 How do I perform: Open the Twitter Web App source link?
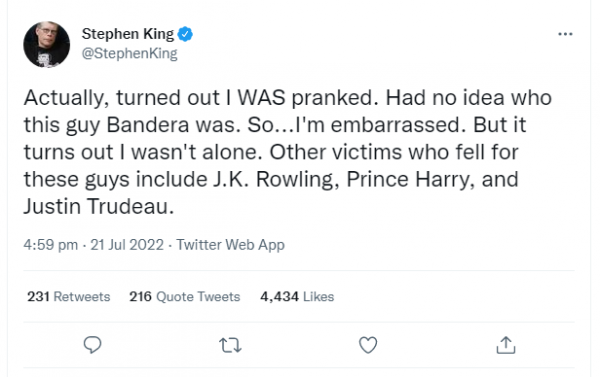[230, 245]
